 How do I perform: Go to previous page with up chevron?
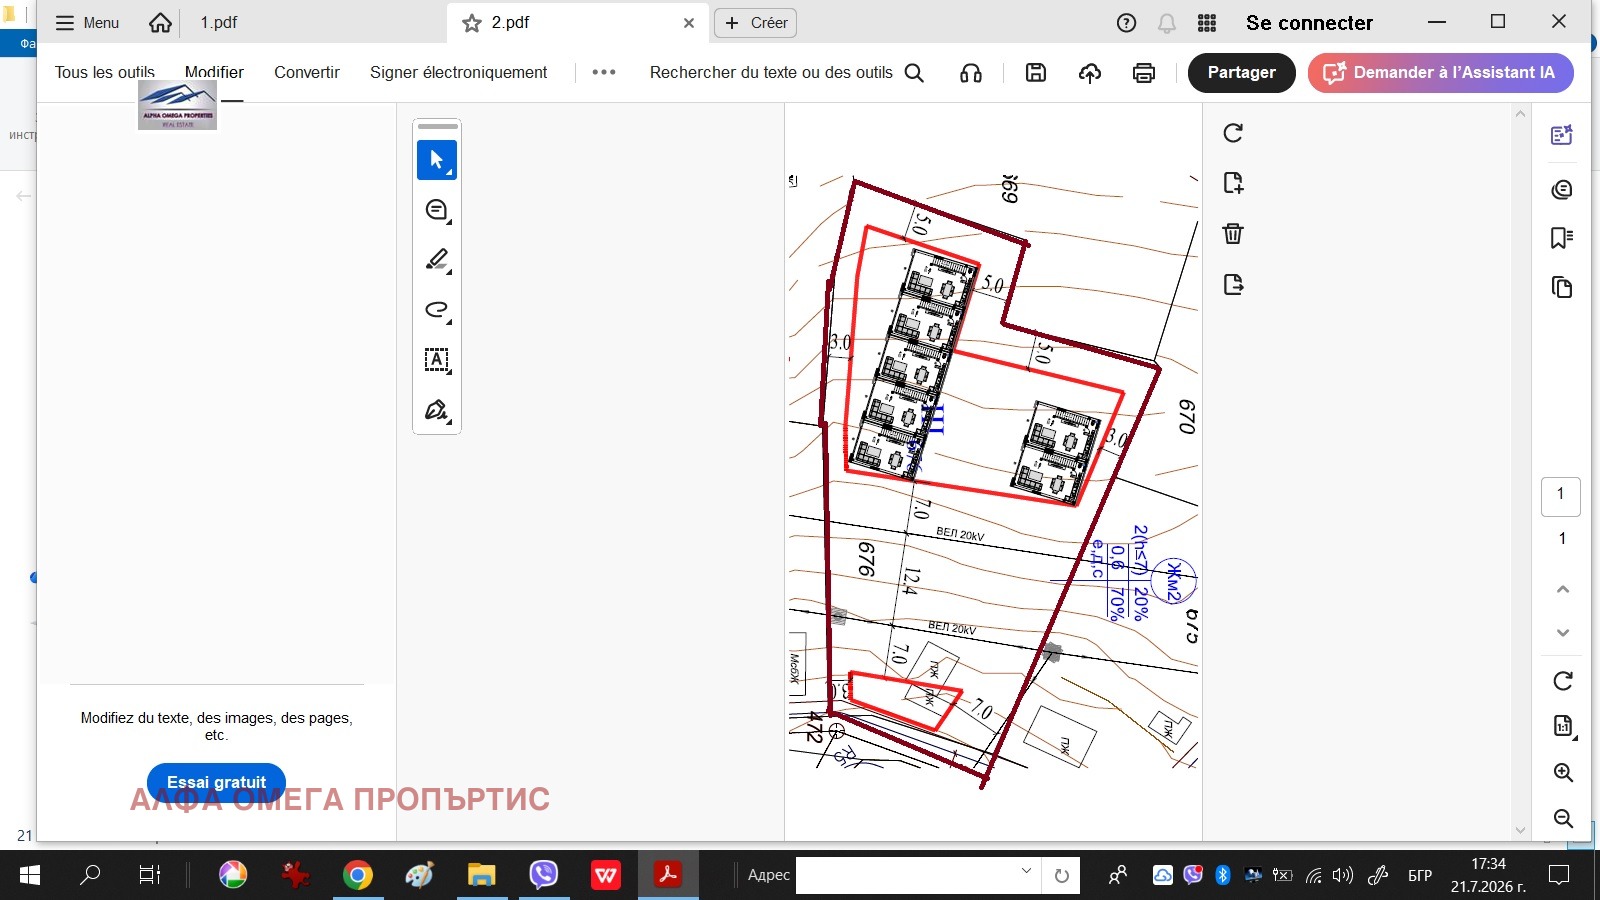pyautogui.click(x=1563, y=589)
